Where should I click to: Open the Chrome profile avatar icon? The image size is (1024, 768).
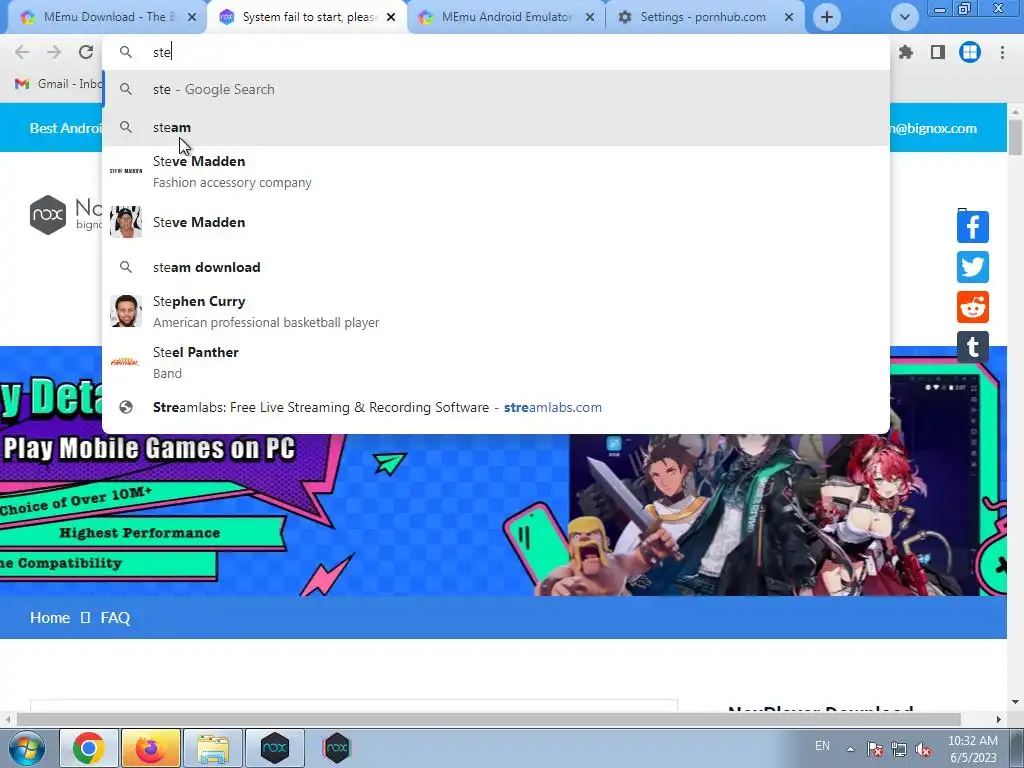[x=970, y=52]
